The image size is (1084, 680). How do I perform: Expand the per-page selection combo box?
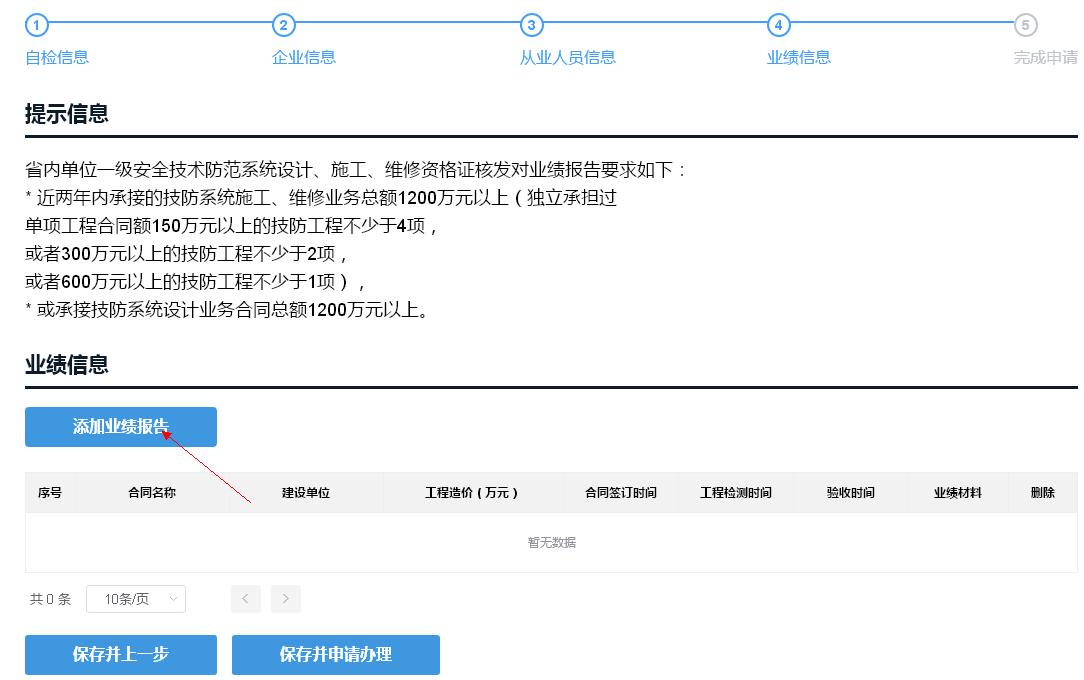135,598
